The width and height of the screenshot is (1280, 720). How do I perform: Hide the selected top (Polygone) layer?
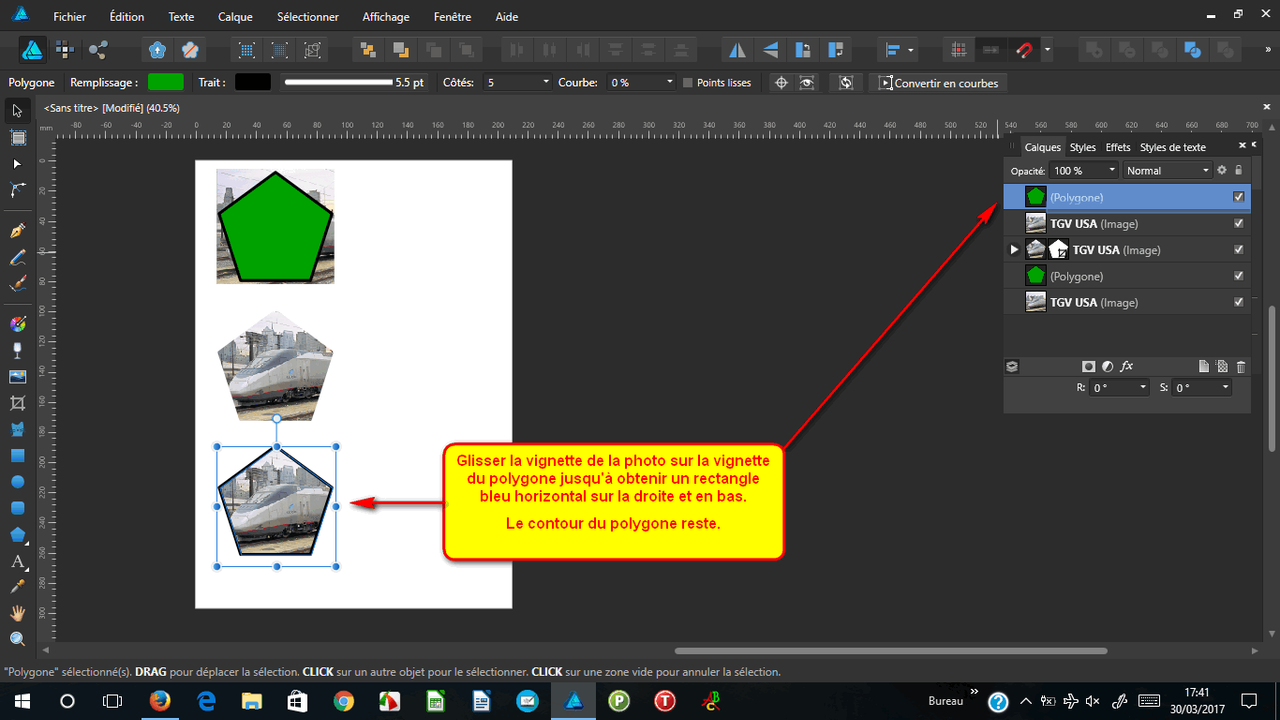(1239, 197)
